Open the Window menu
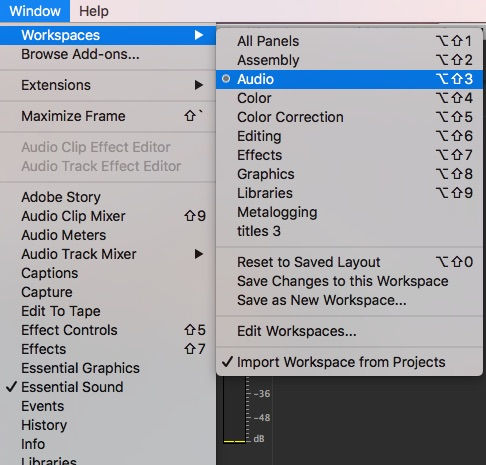 pyautogui.click(x=35, y=11)
